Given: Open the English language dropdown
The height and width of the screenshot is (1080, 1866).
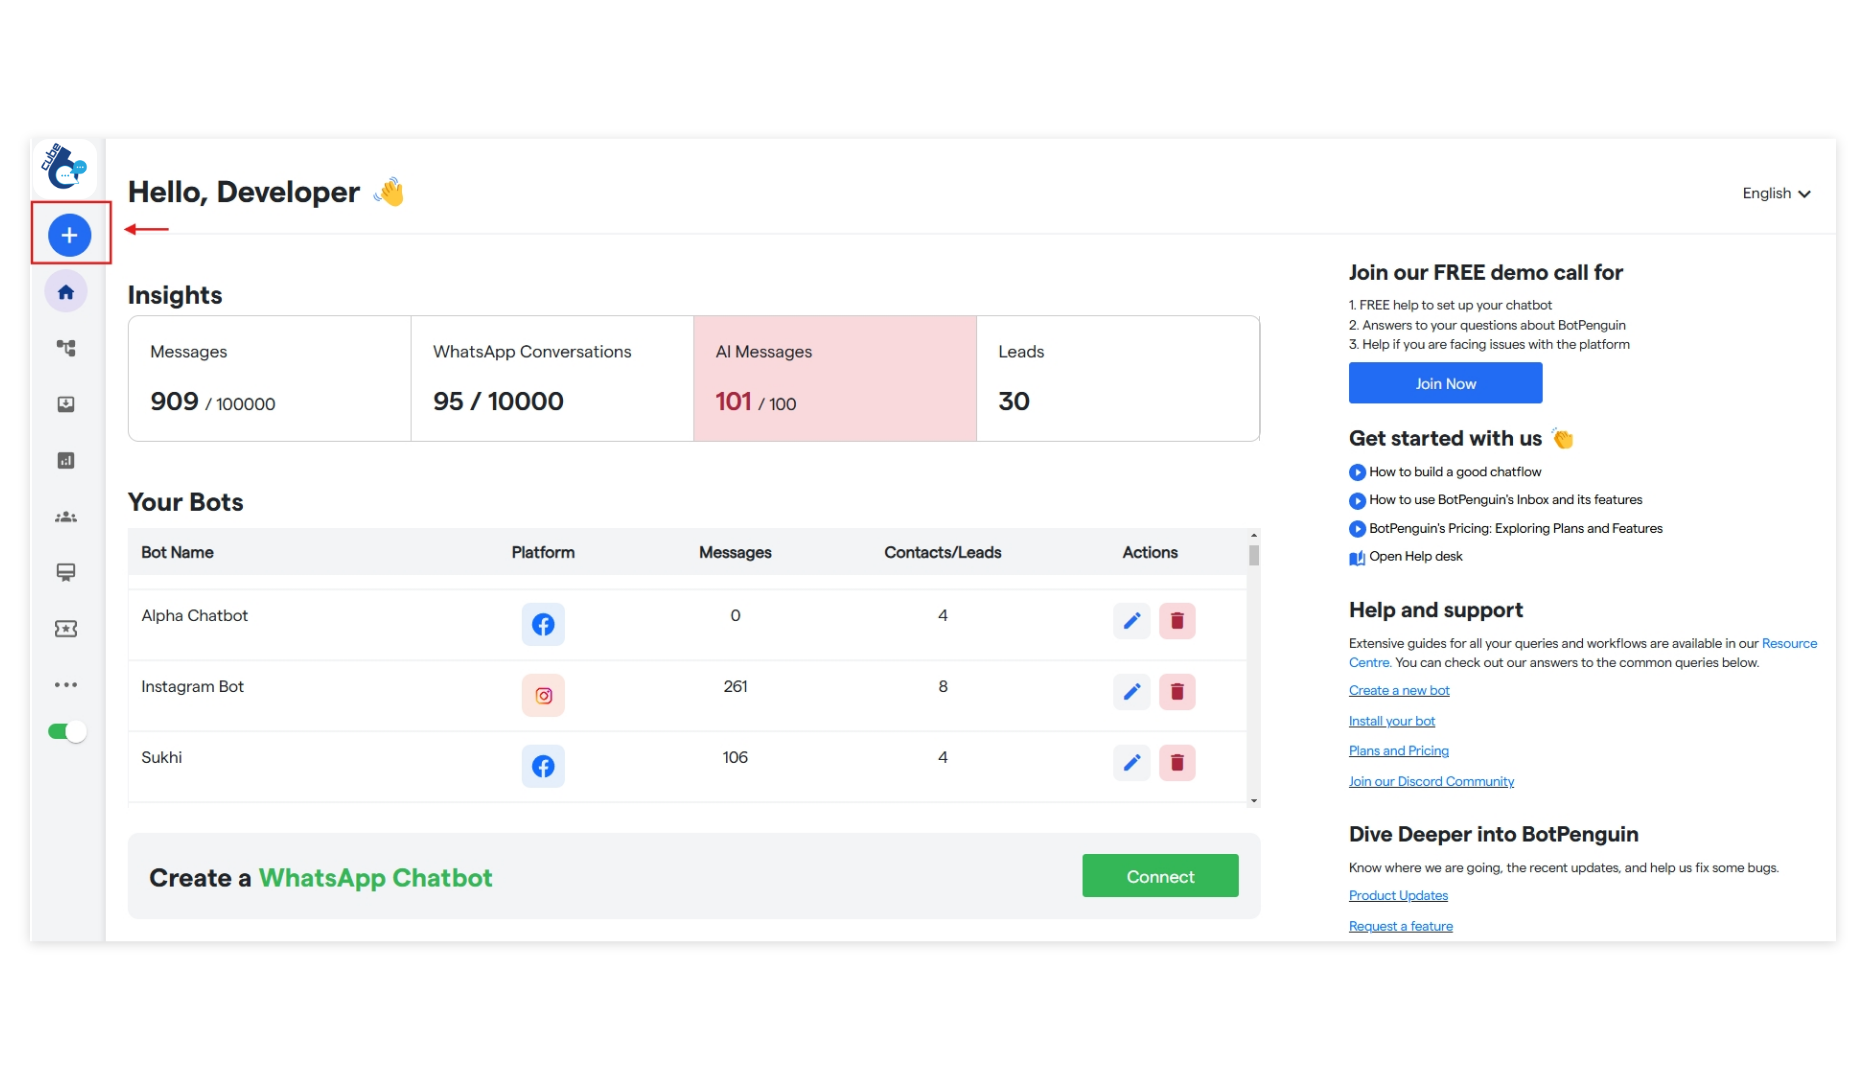Looking at the screenshot, I should click(x=1776, y=193).
